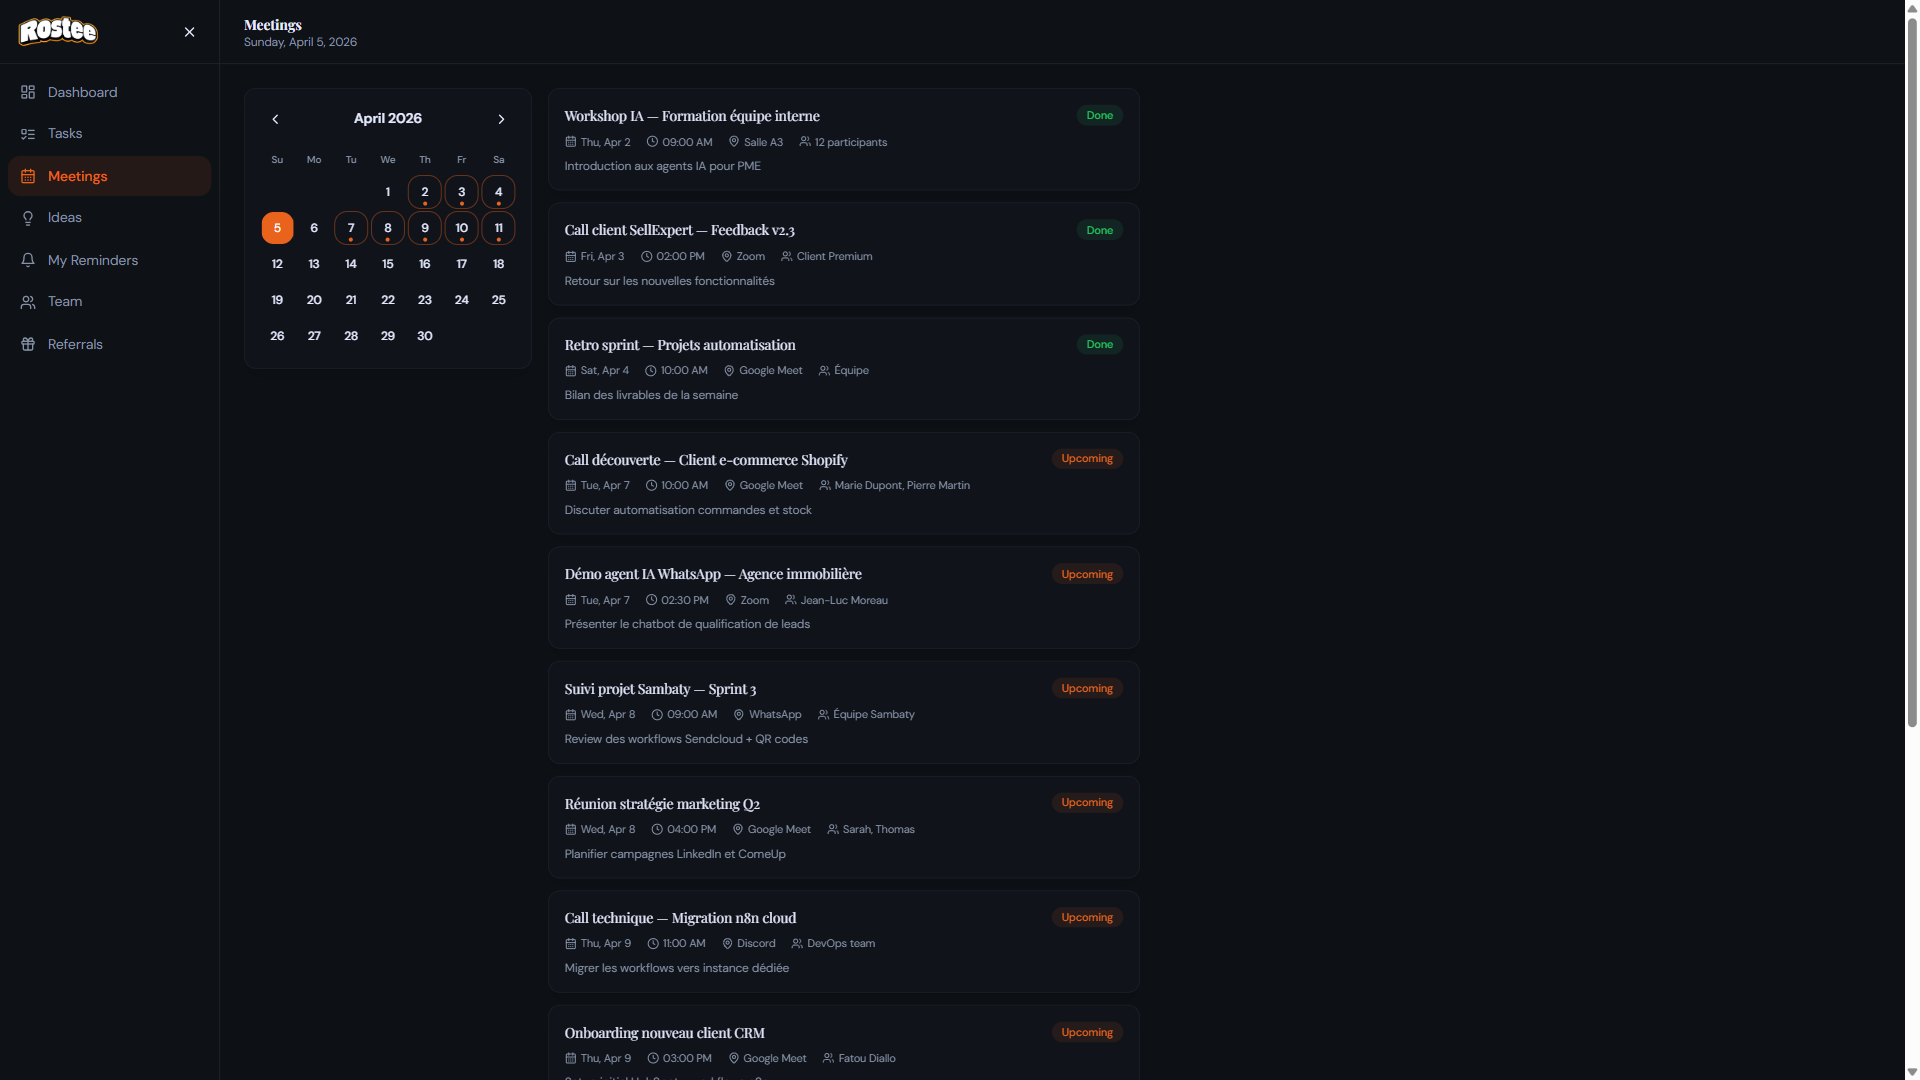The image size is (1920, 1080).
Task: Go to previous month in calendar
Action: 275,119
